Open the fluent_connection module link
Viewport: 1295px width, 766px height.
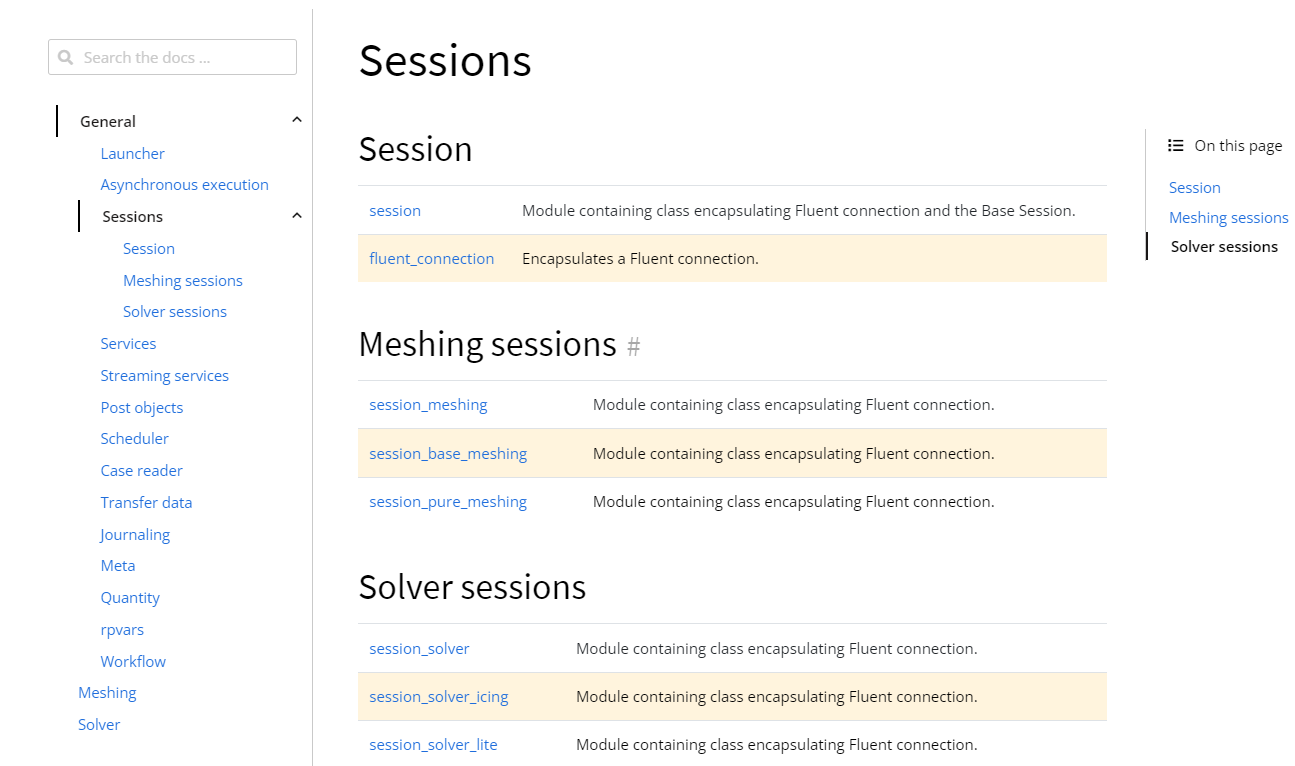431,258
